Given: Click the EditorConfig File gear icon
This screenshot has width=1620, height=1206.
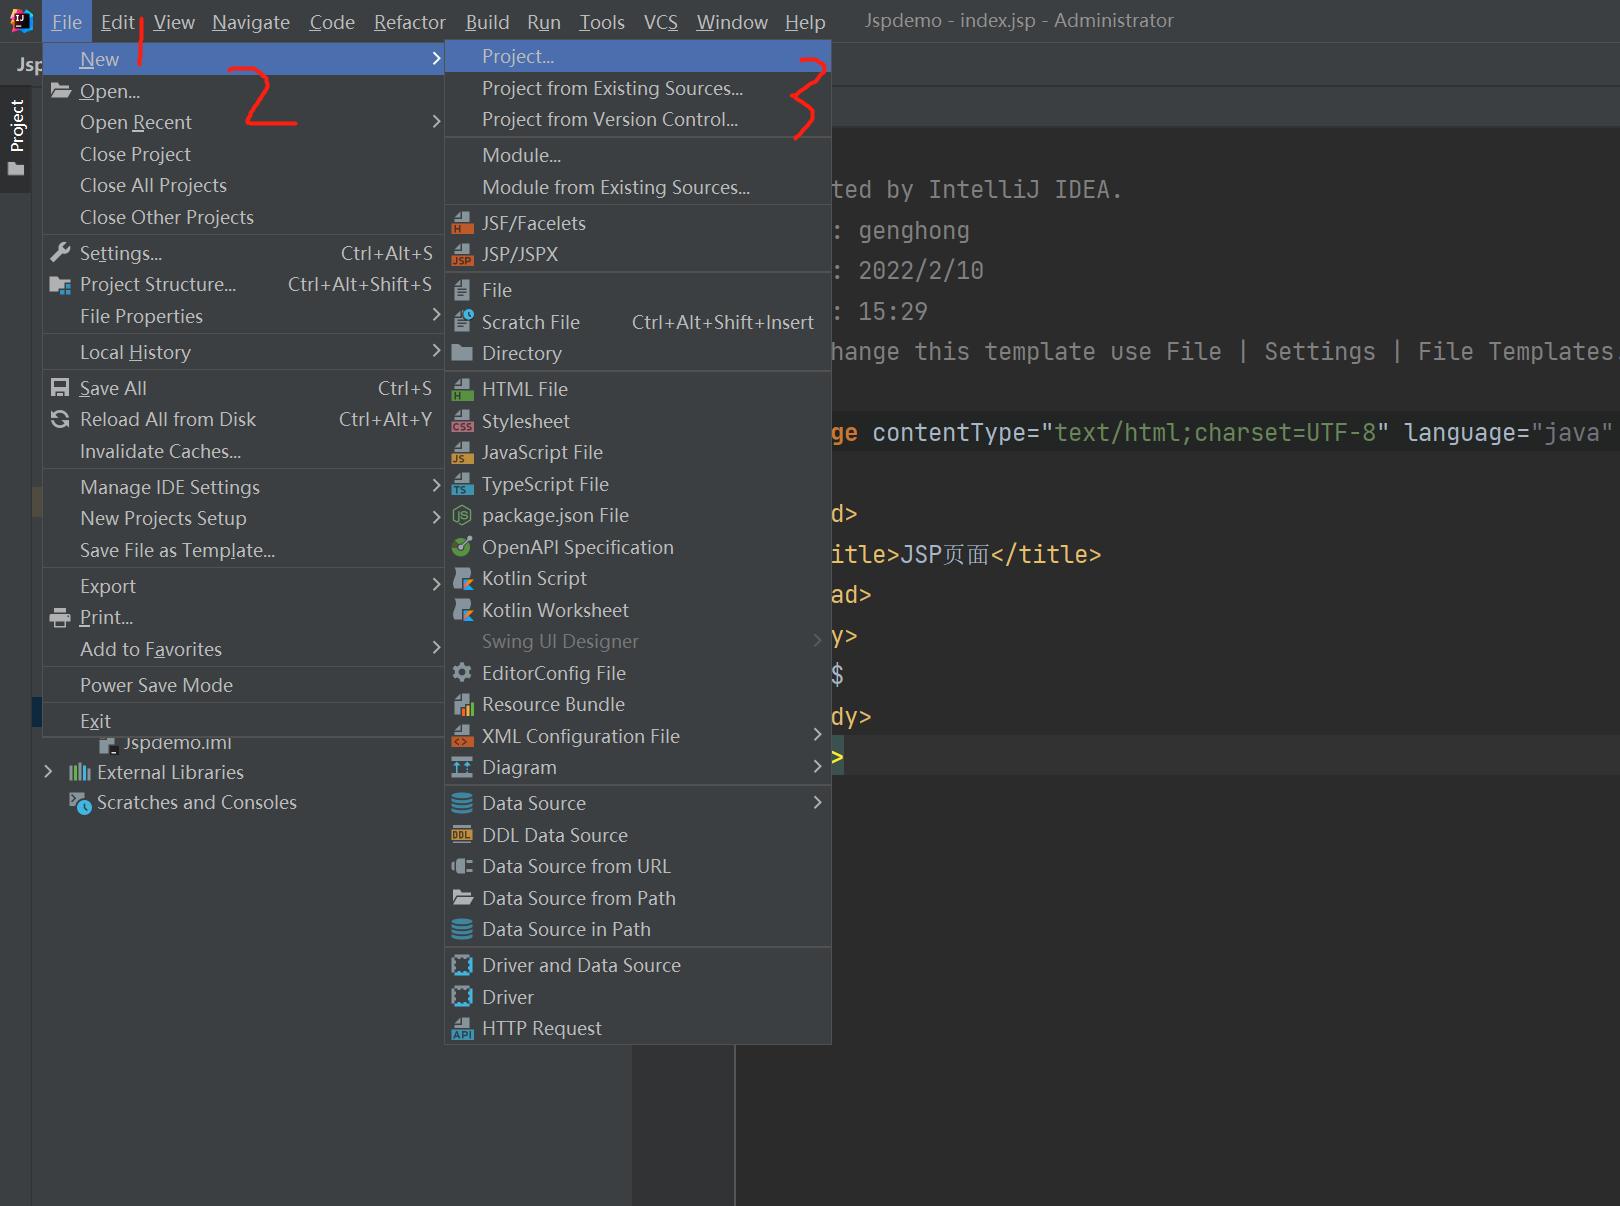Looking at the screenshot, I should 462,673.
